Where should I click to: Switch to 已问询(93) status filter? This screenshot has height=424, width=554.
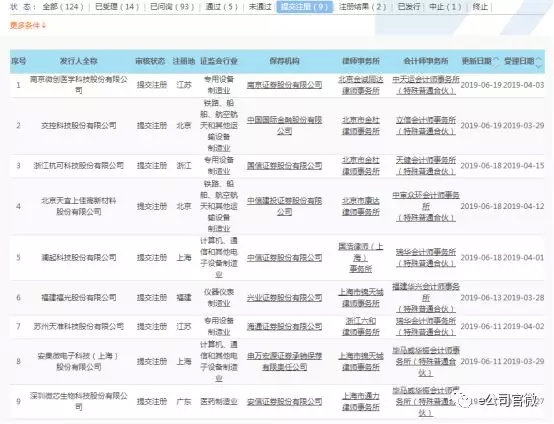coord(172,7)
